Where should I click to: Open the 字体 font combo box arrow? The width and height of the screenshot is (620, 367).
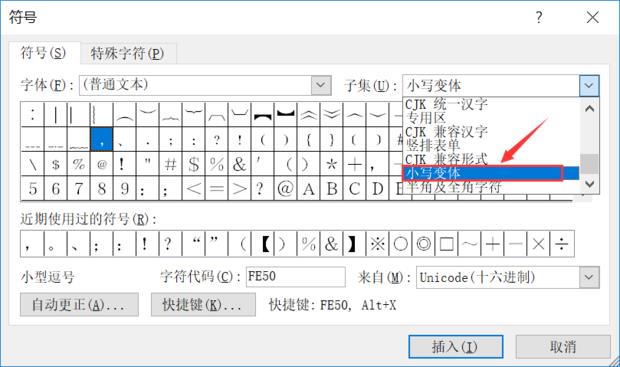click(x=321, y=85)
